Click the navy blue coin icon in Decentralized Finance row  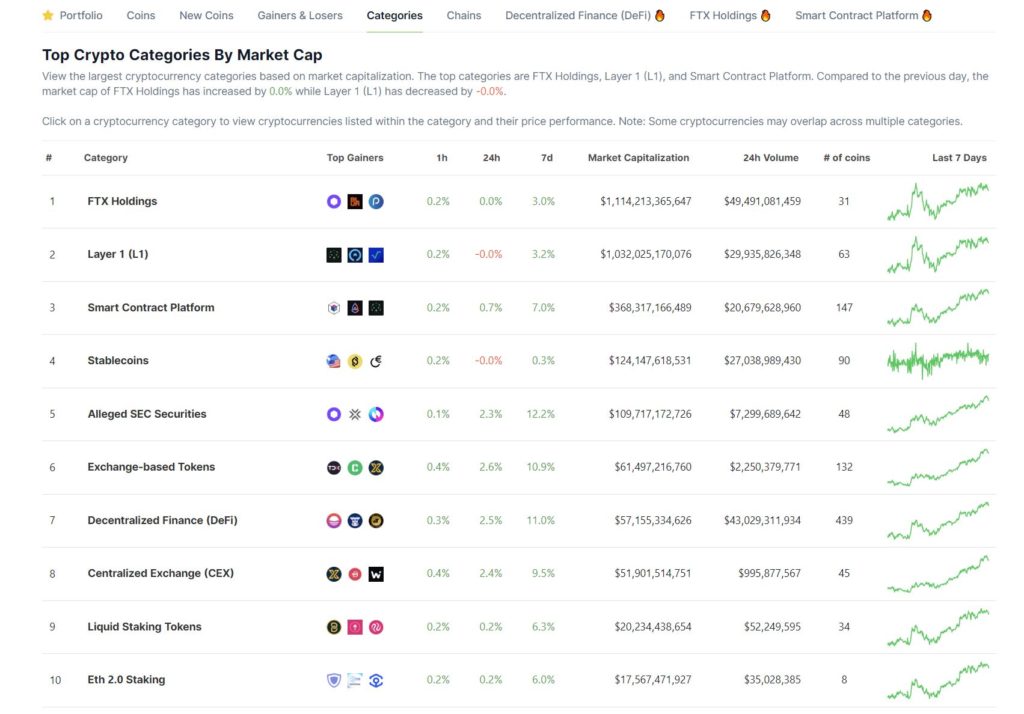(x=355, y=521)
